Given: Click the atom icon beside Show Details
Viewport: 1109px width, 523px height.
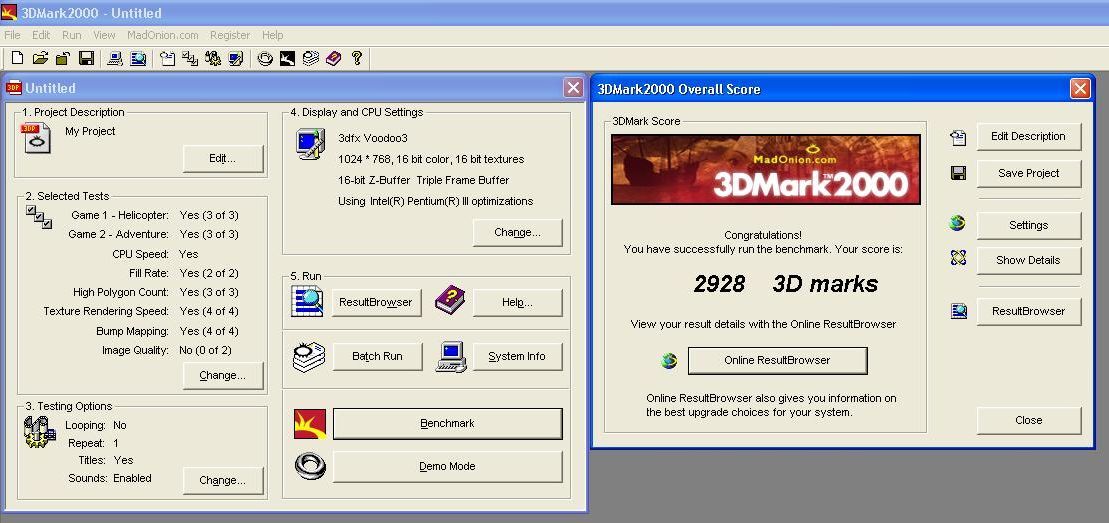Looking at the screenshot, I should pyautogui.click(x=958, y=259).
